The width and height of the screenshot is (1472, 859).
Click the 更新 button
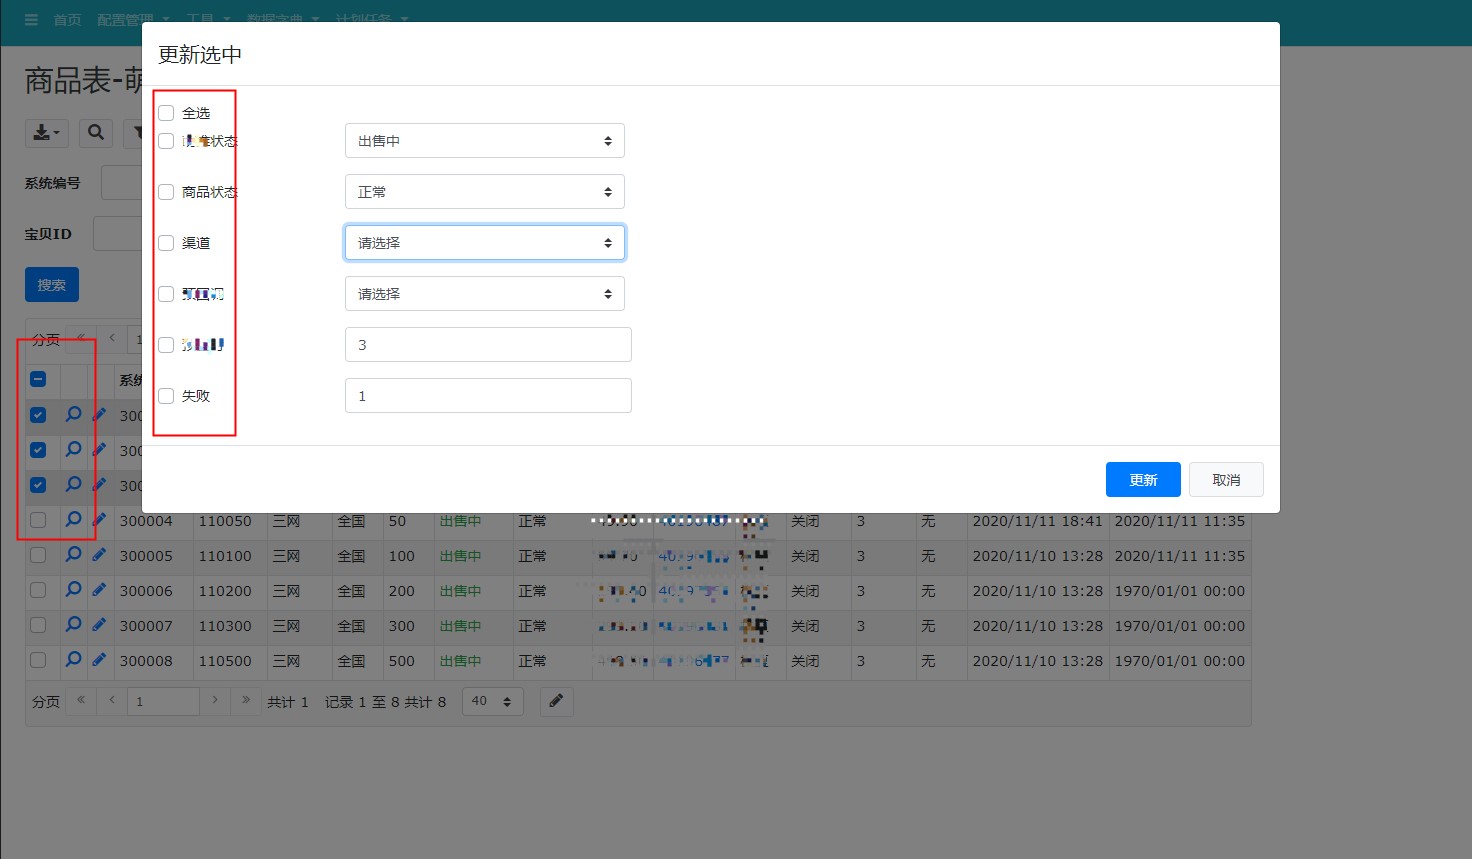pyautogui.click(x=1143, y=480)
